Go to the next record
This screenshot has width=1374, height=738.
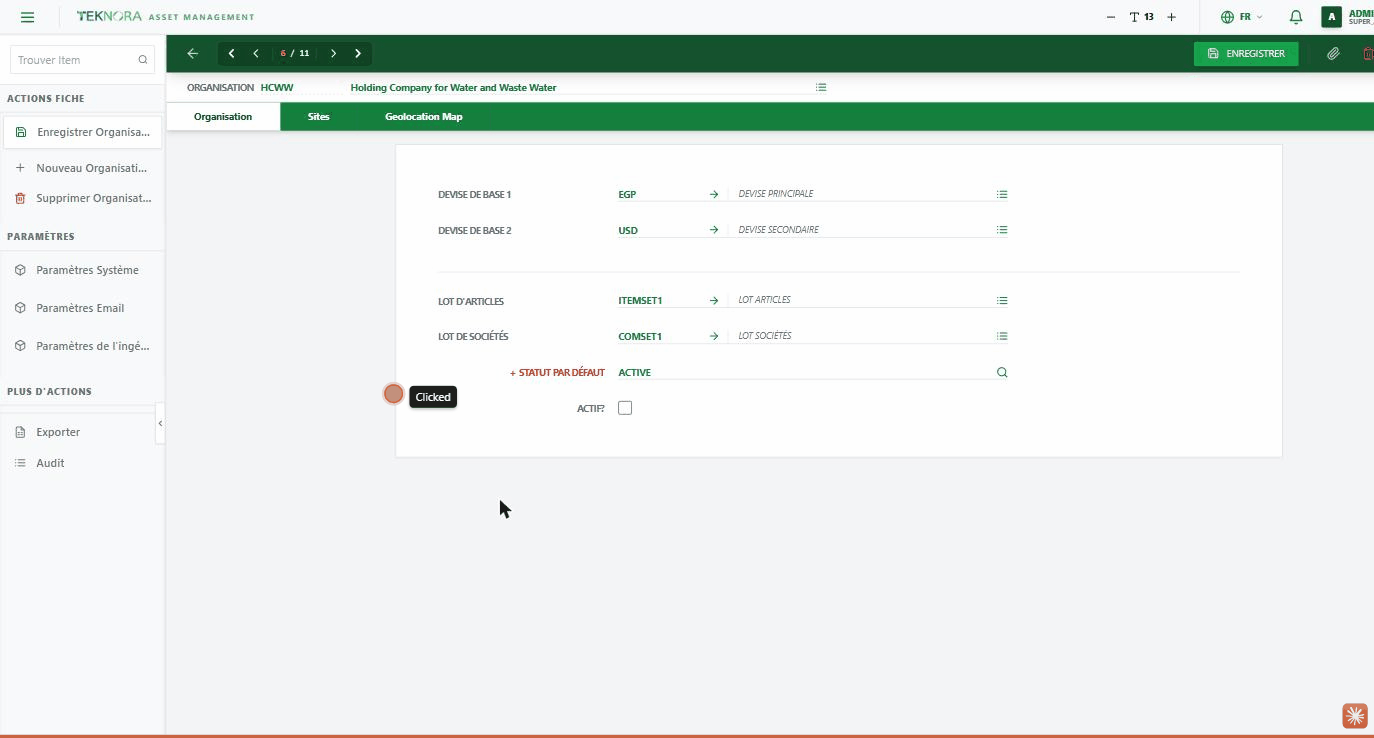coord(333,53)
